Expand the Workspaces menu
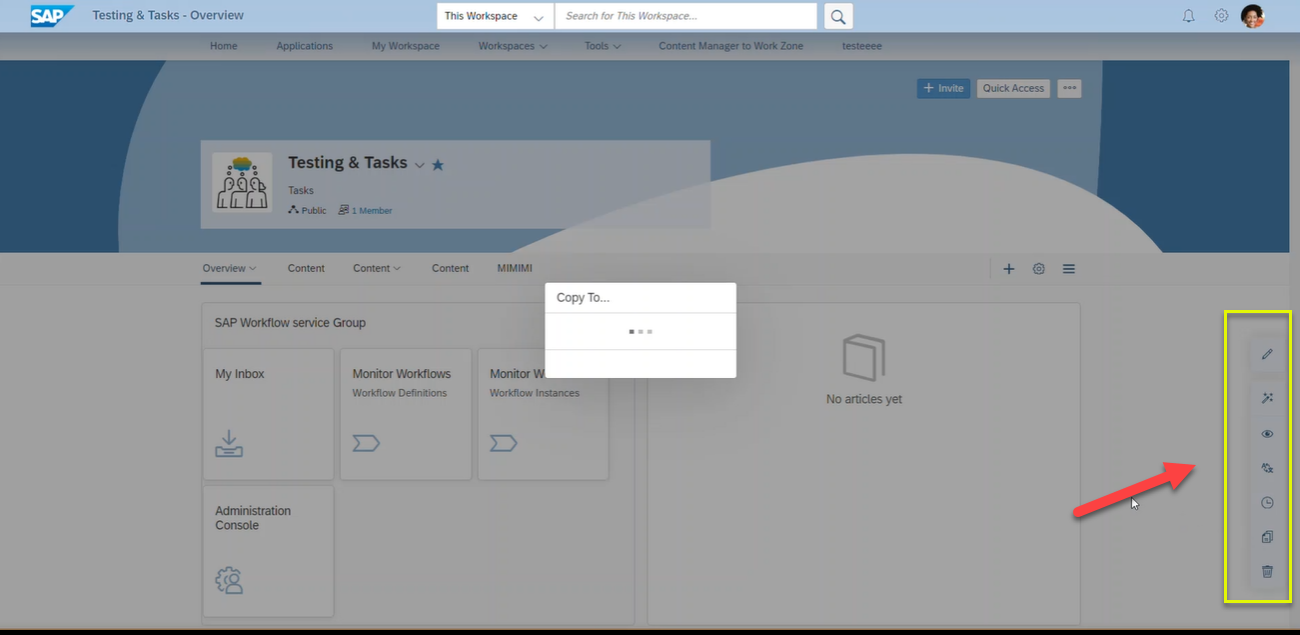1300x635 pixels. tap(512, 46)
